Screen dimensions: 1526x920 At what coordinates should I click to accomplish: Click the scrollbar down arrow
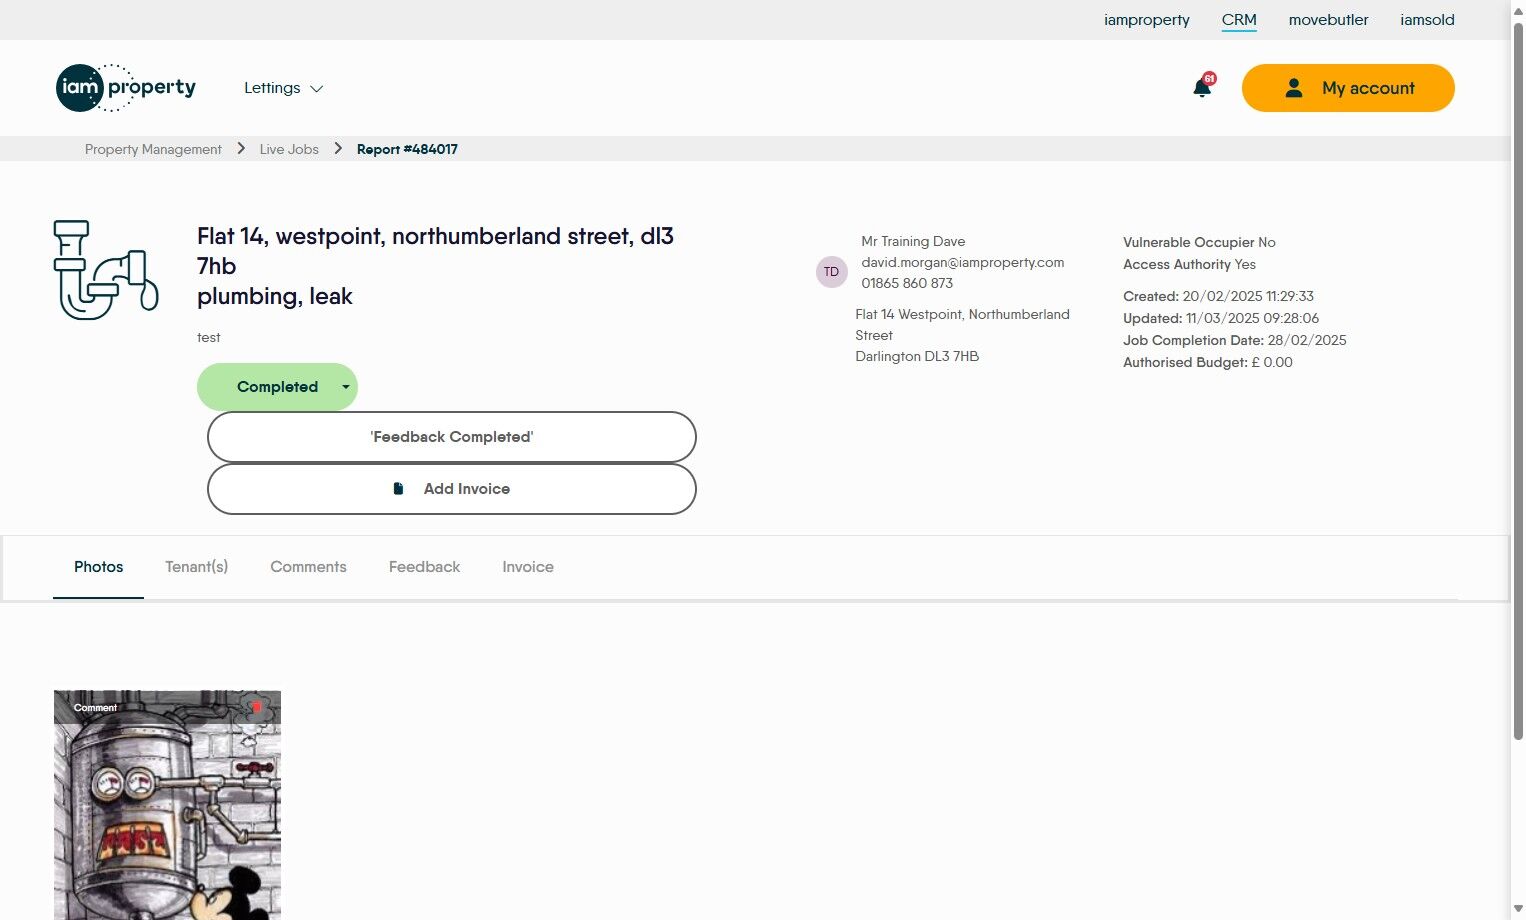click(1518, 910)
